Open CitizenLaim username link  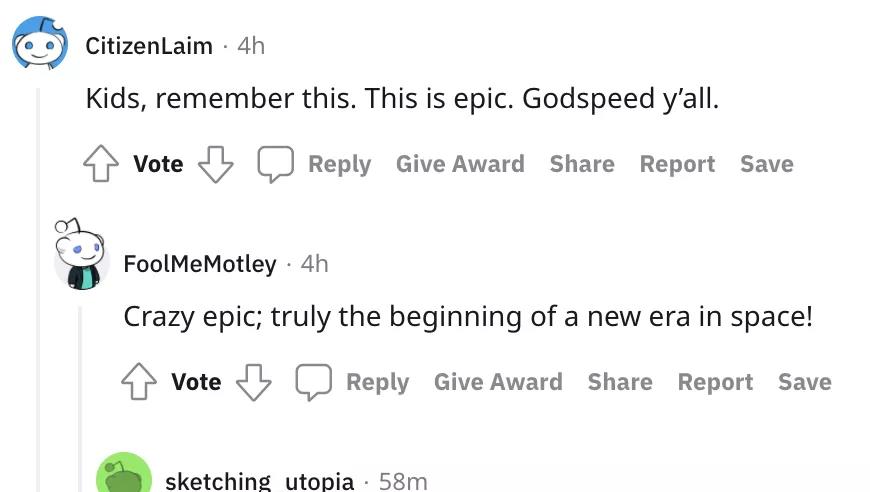(x=149, y=45)
